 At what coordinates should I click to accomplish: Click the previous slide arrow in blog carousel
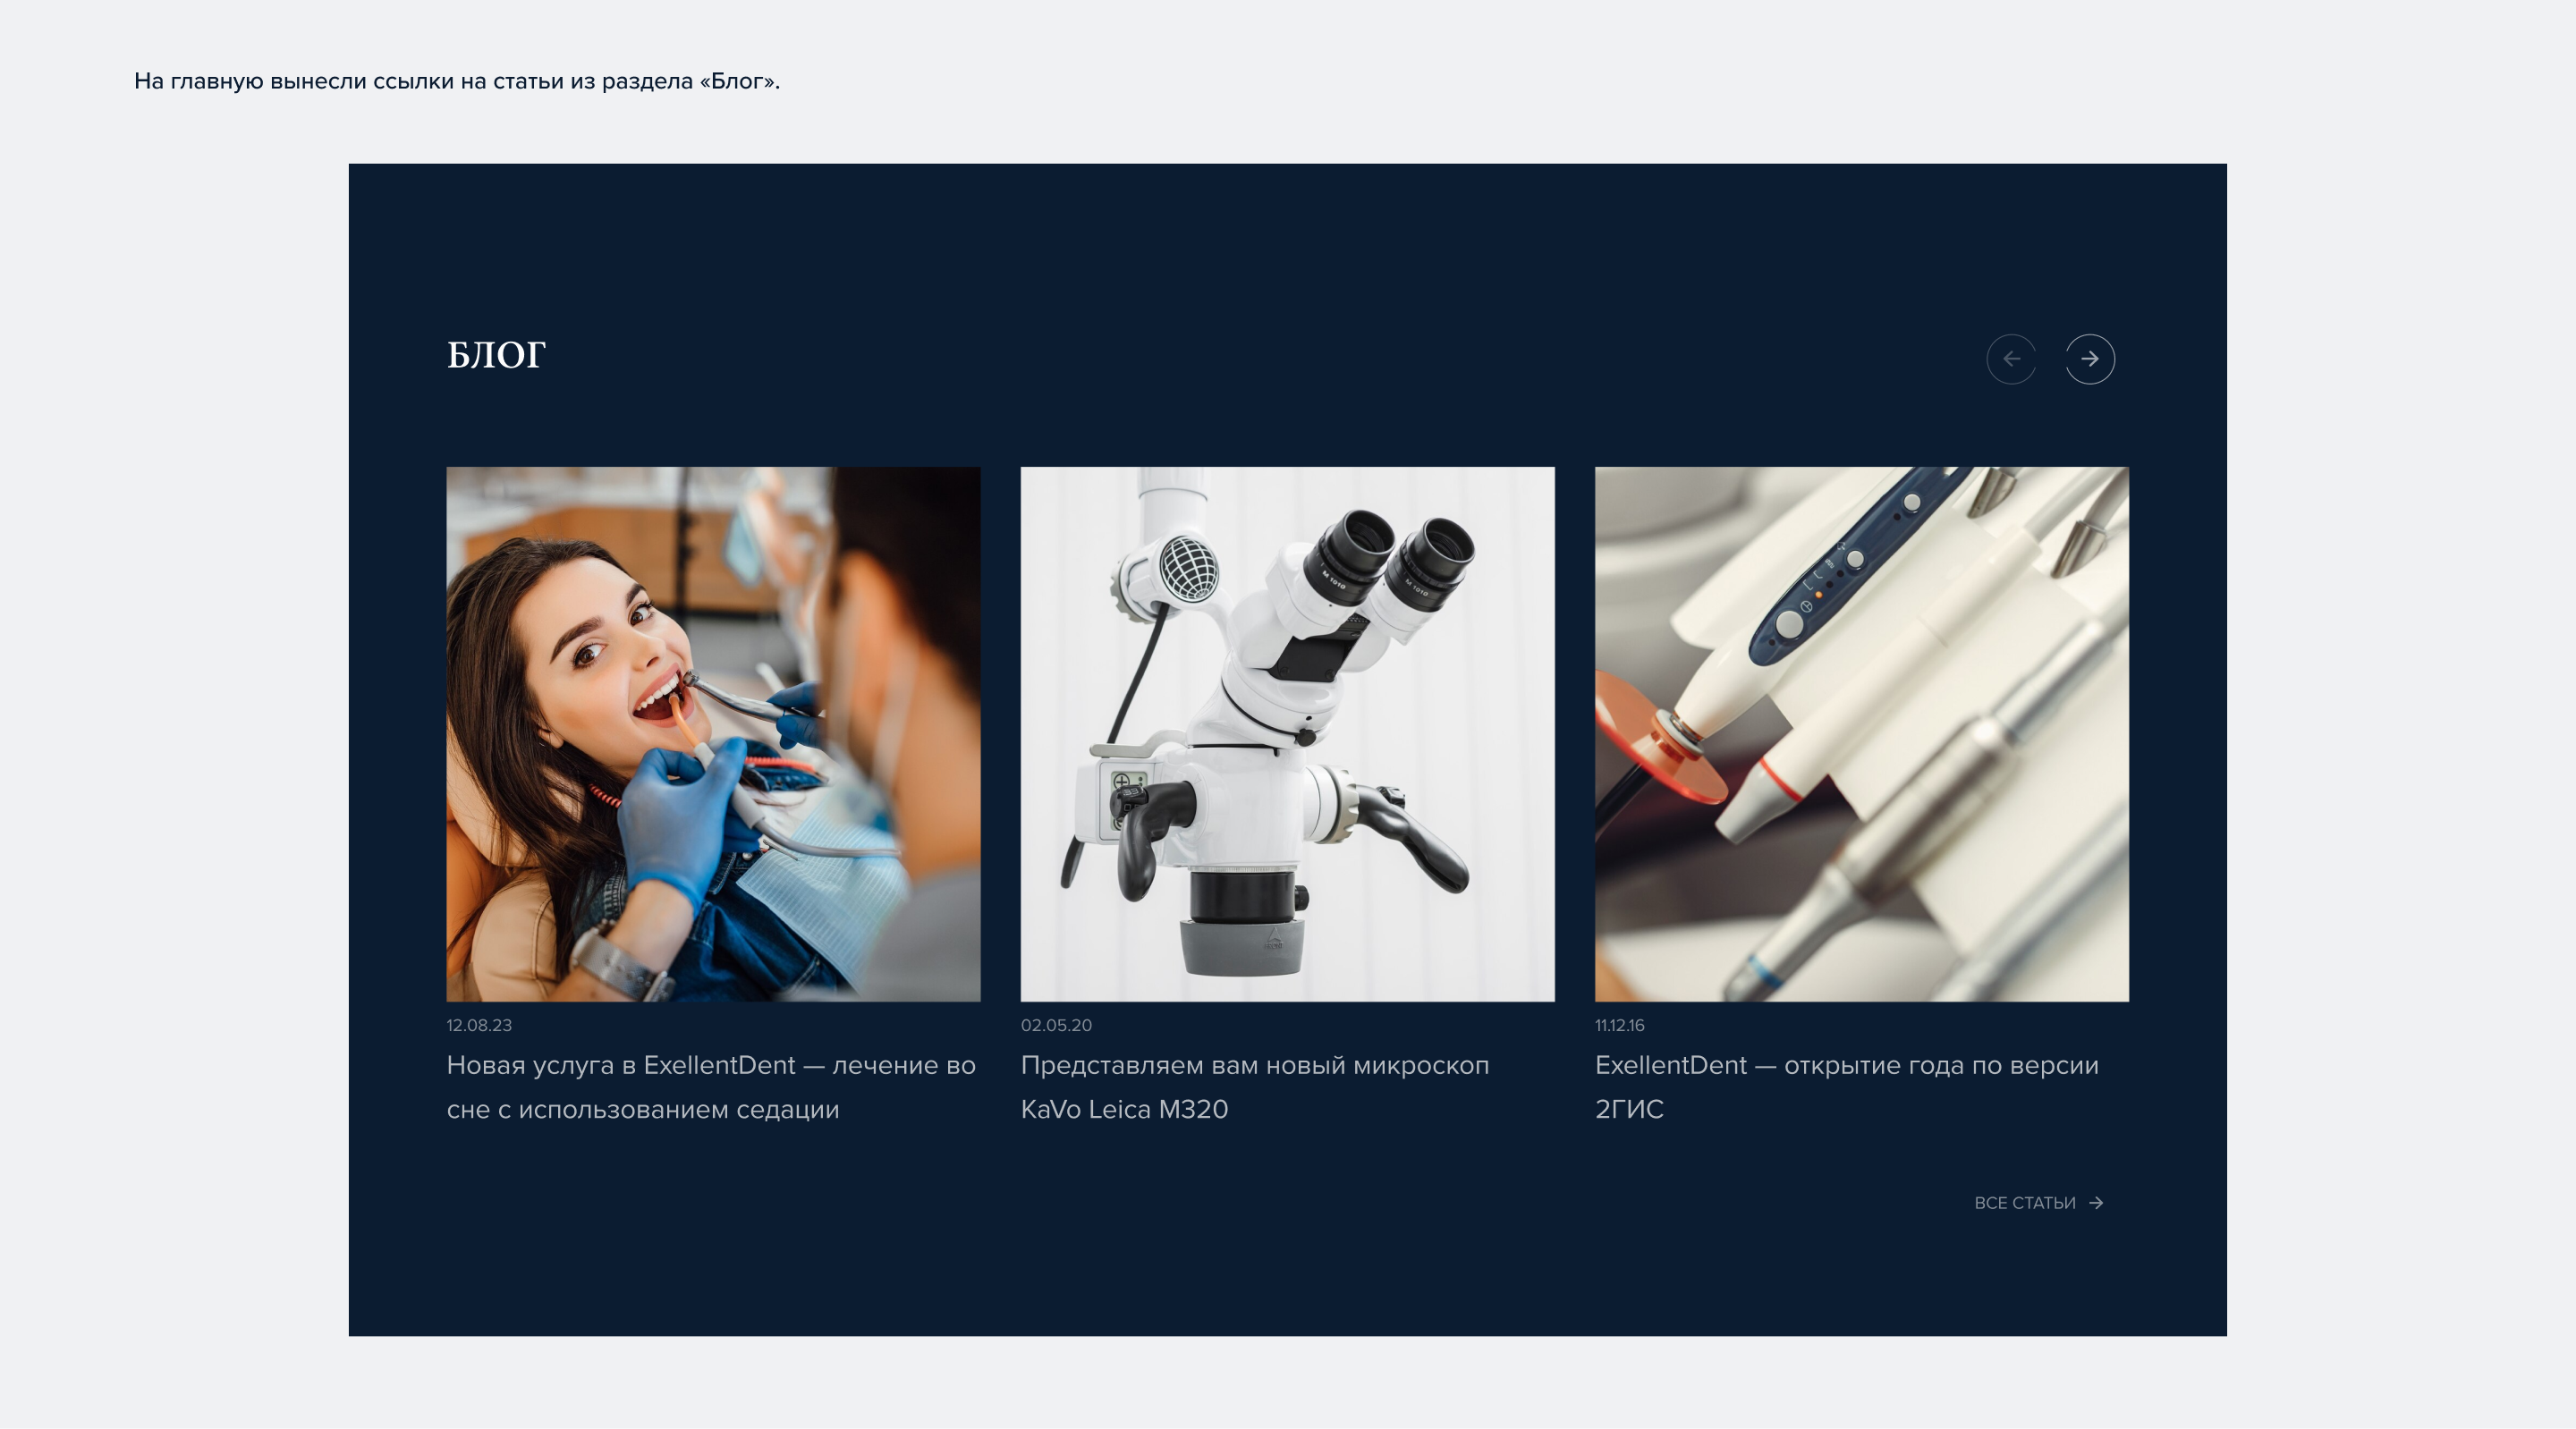[2011, 359]
